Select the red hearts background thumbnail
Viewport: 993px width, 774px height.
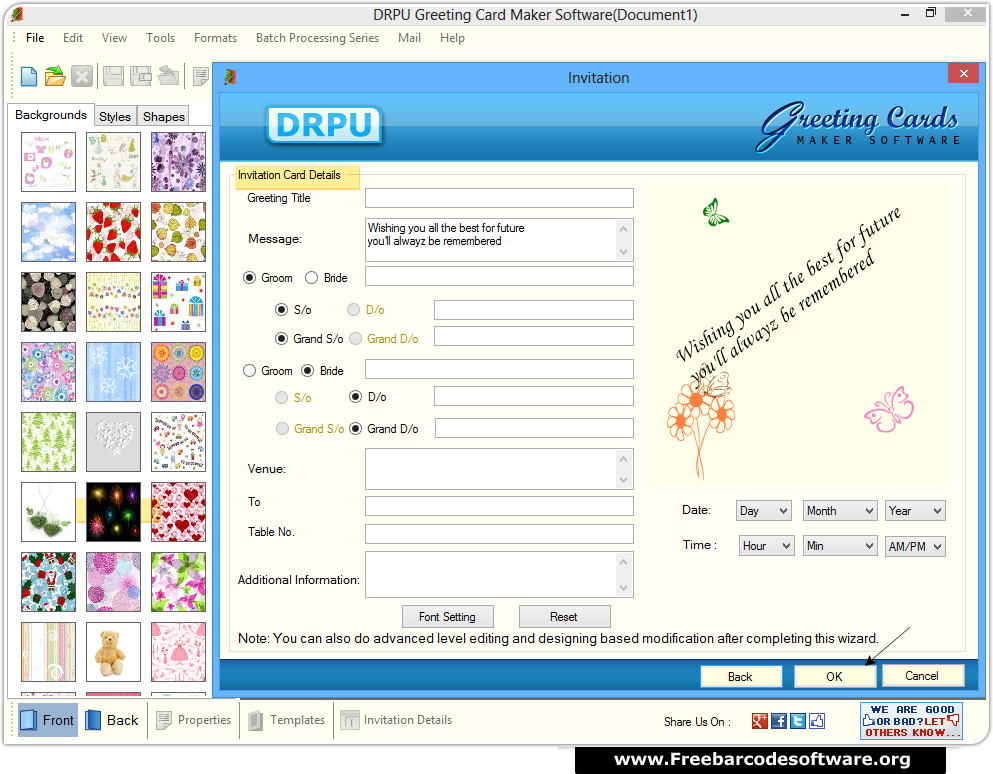[179, 512]
